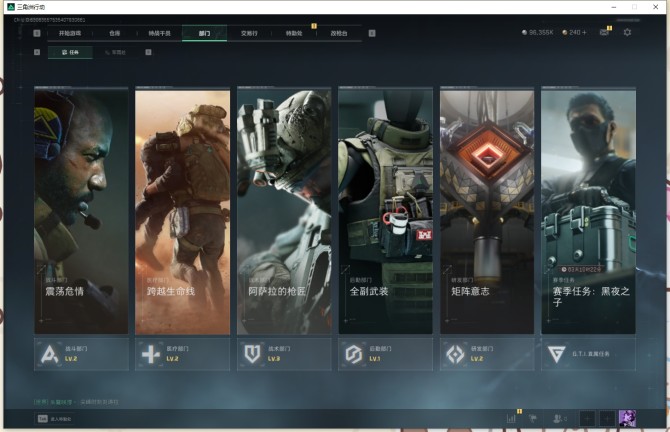
Task: Click the first empty teammate plus slot
Action: click(x=587, y=419)
